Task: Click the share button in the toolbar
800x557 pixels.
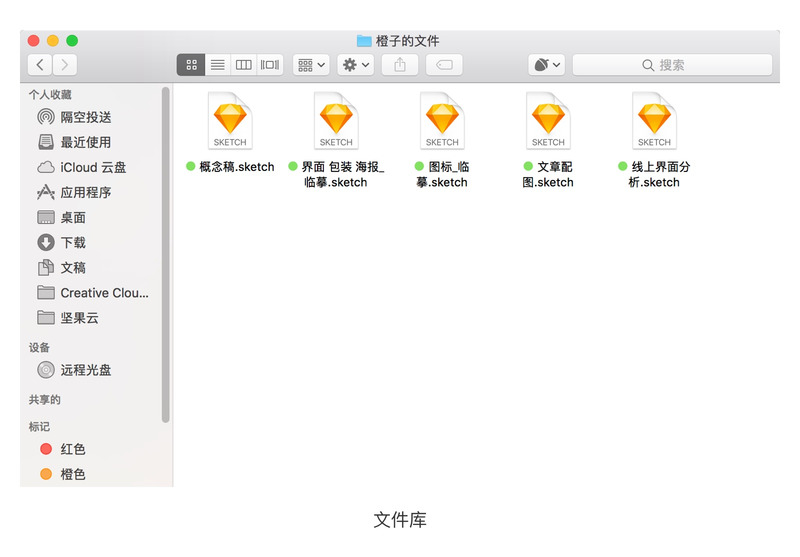Action: (400, 65)
